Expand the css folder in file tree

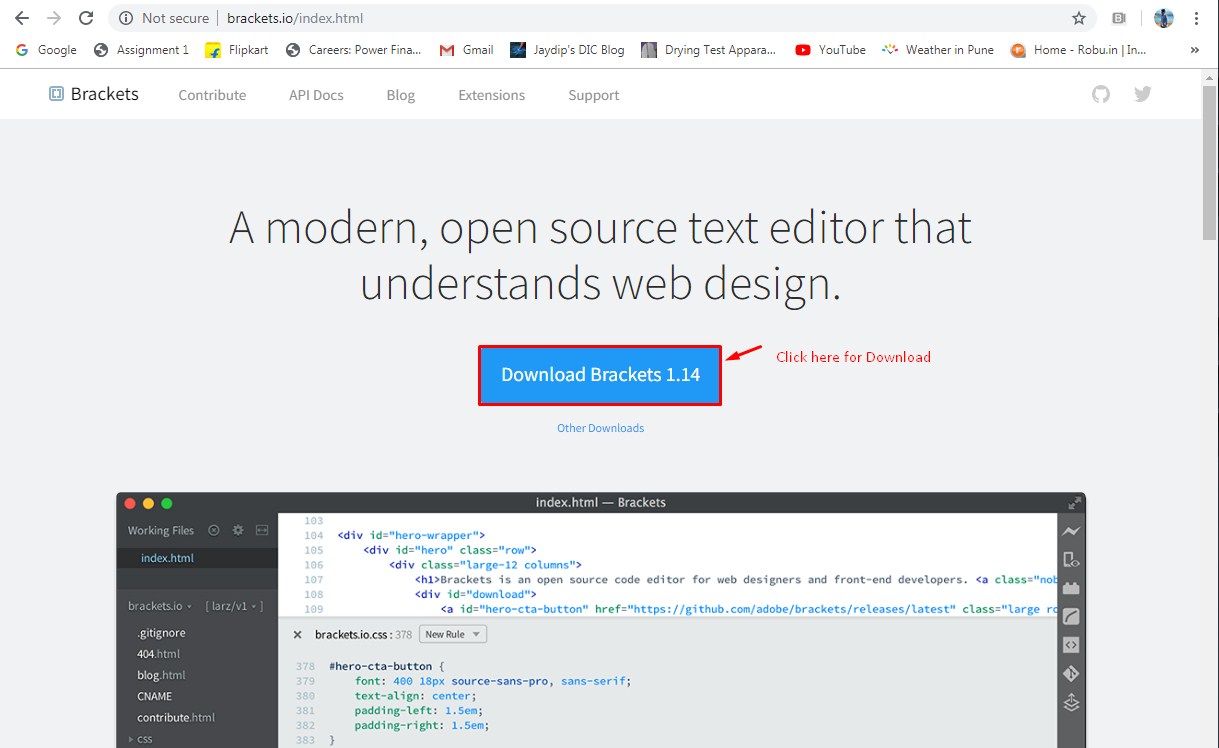click(140, 739)
